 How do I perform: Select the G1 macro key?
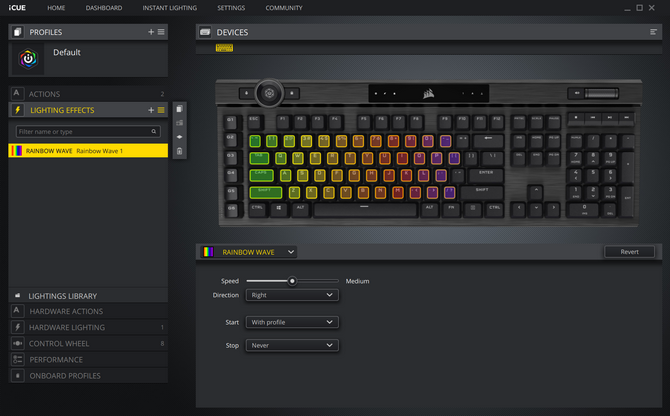point(231,121)
